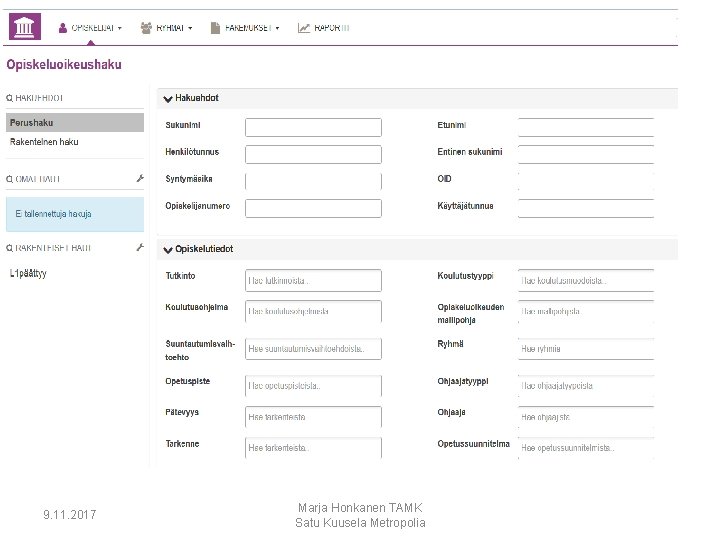The height and width of the screenshot is (540, 720).
Task: Switch to Rakenteinen haku
Action: 44,142
